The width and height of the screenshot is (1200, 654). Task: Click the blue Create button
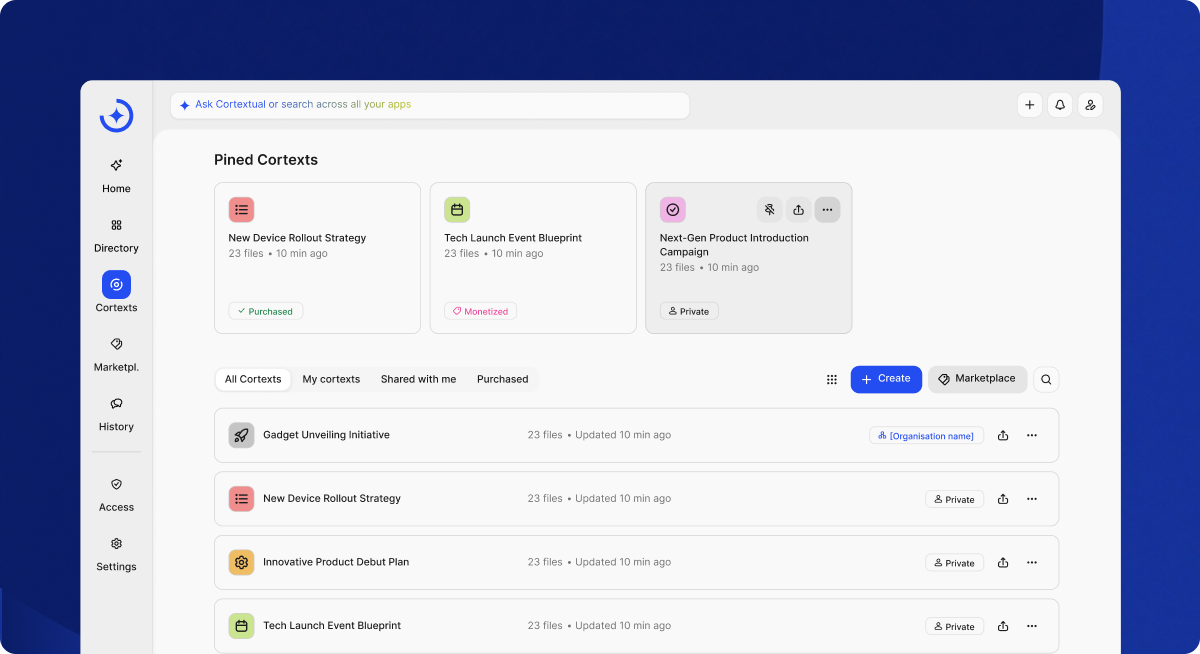pos(886,380)
